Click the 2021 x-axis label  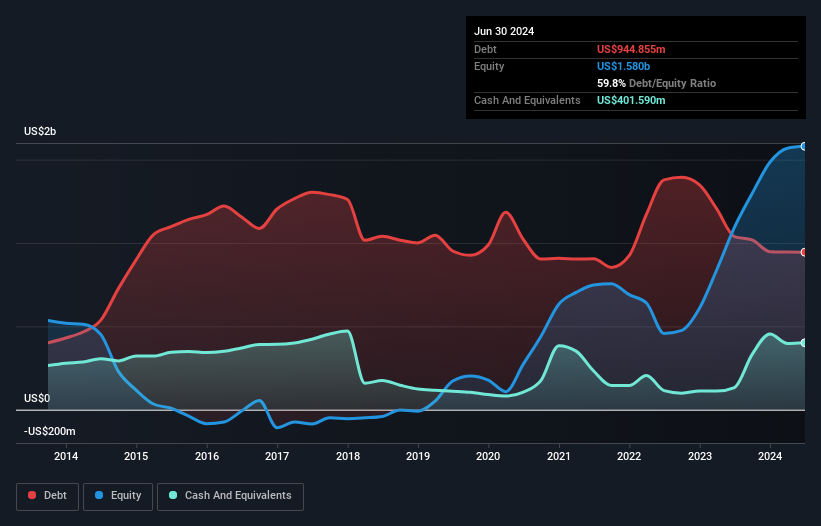point(559,456)
